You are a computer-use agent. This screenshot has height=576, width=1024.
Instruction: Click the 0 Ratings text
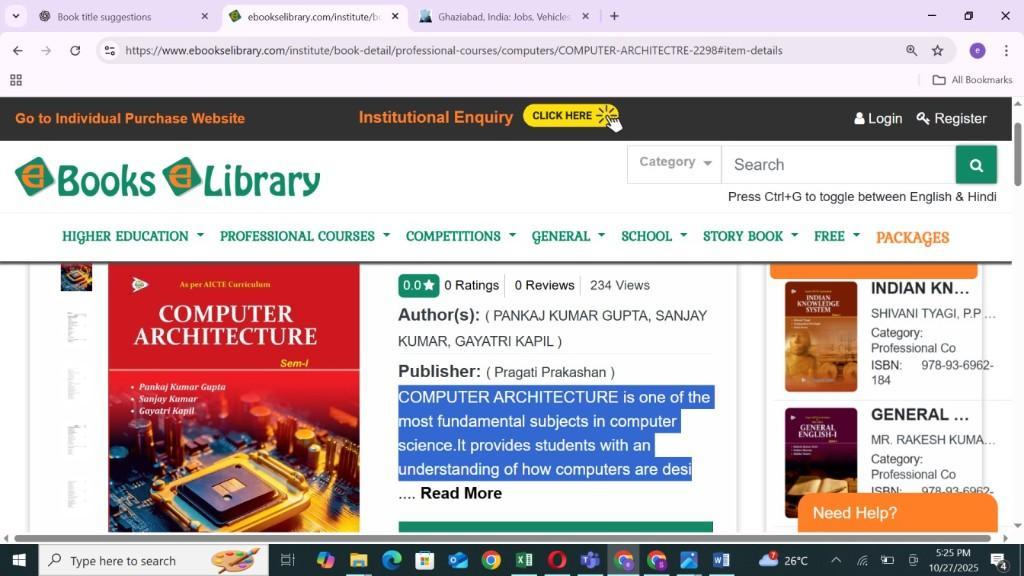[471, 285]
